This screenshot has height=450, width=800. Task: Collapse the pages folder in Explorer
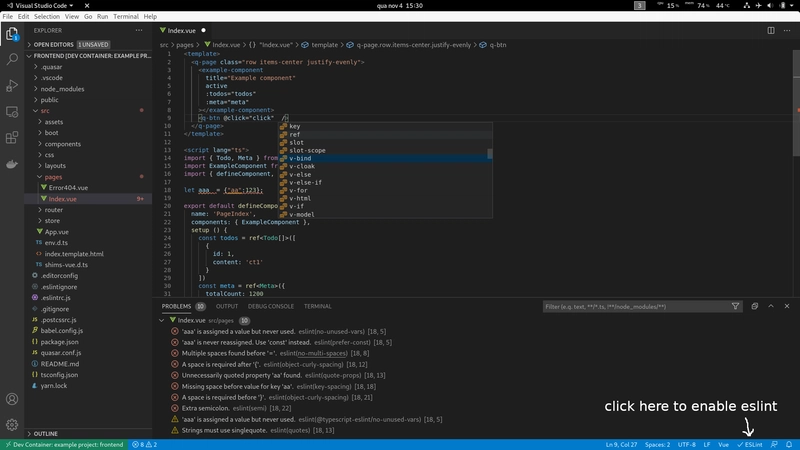tap(53, 176)
